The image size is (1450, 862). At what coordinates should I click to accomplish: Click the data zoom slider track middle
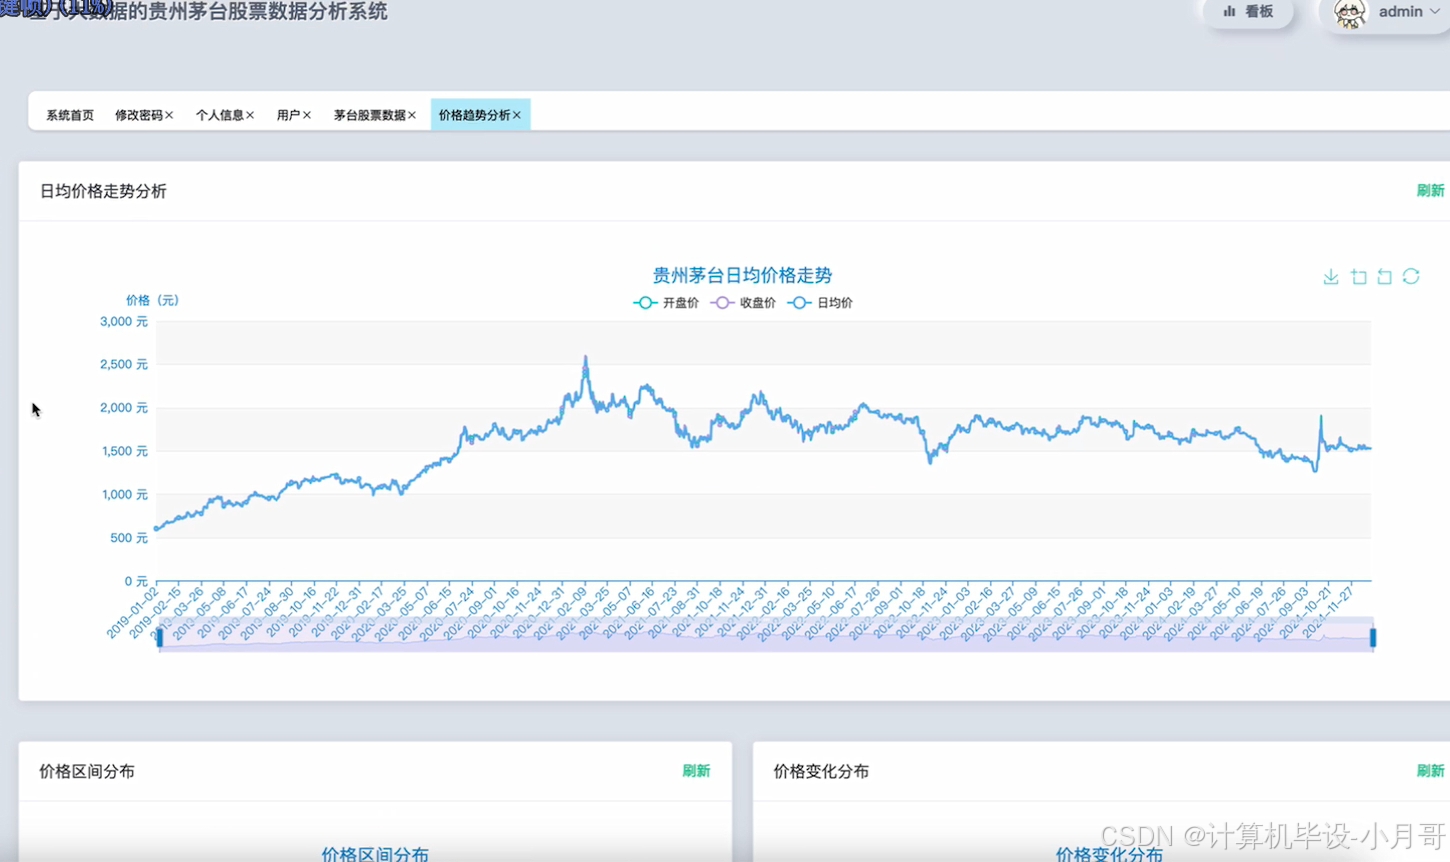tap(766, 636)
